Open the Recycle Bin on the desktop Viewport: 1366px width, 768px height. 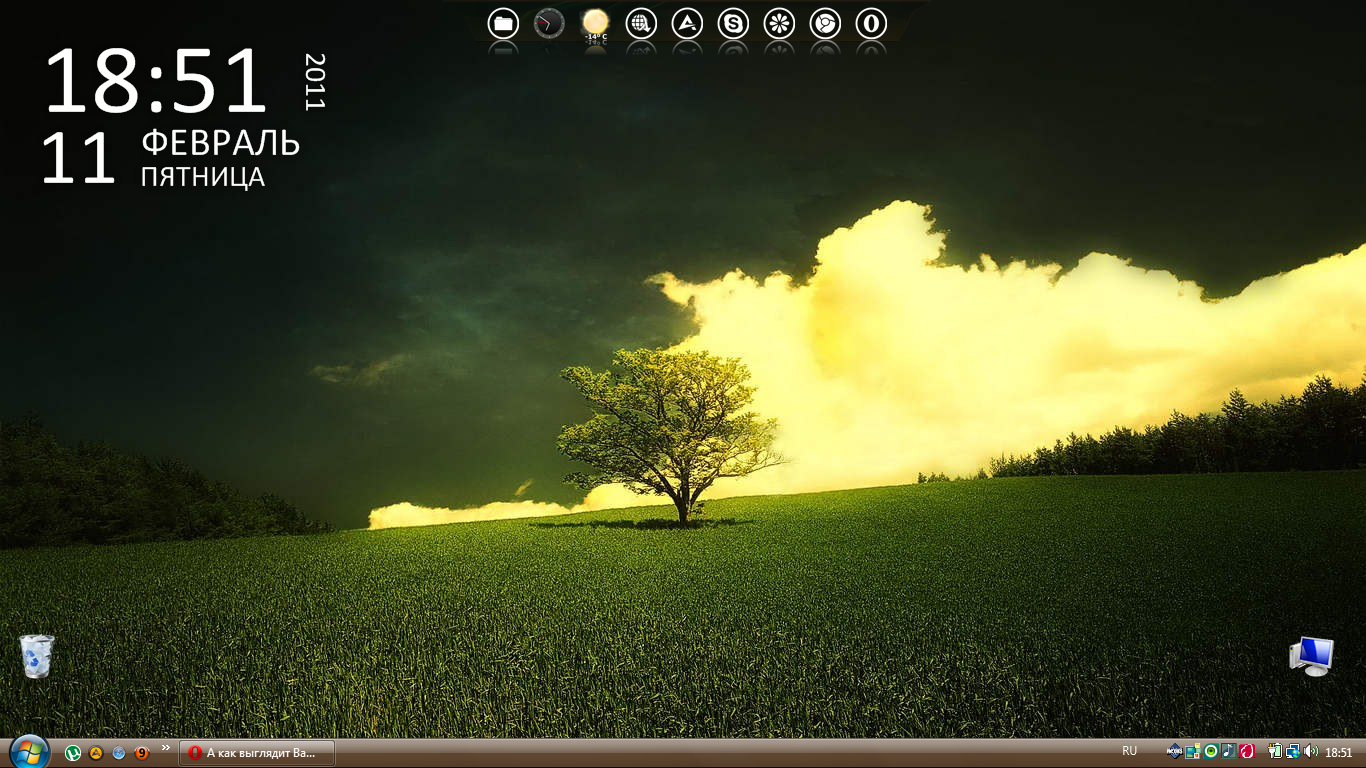click(x=37, y=656)
